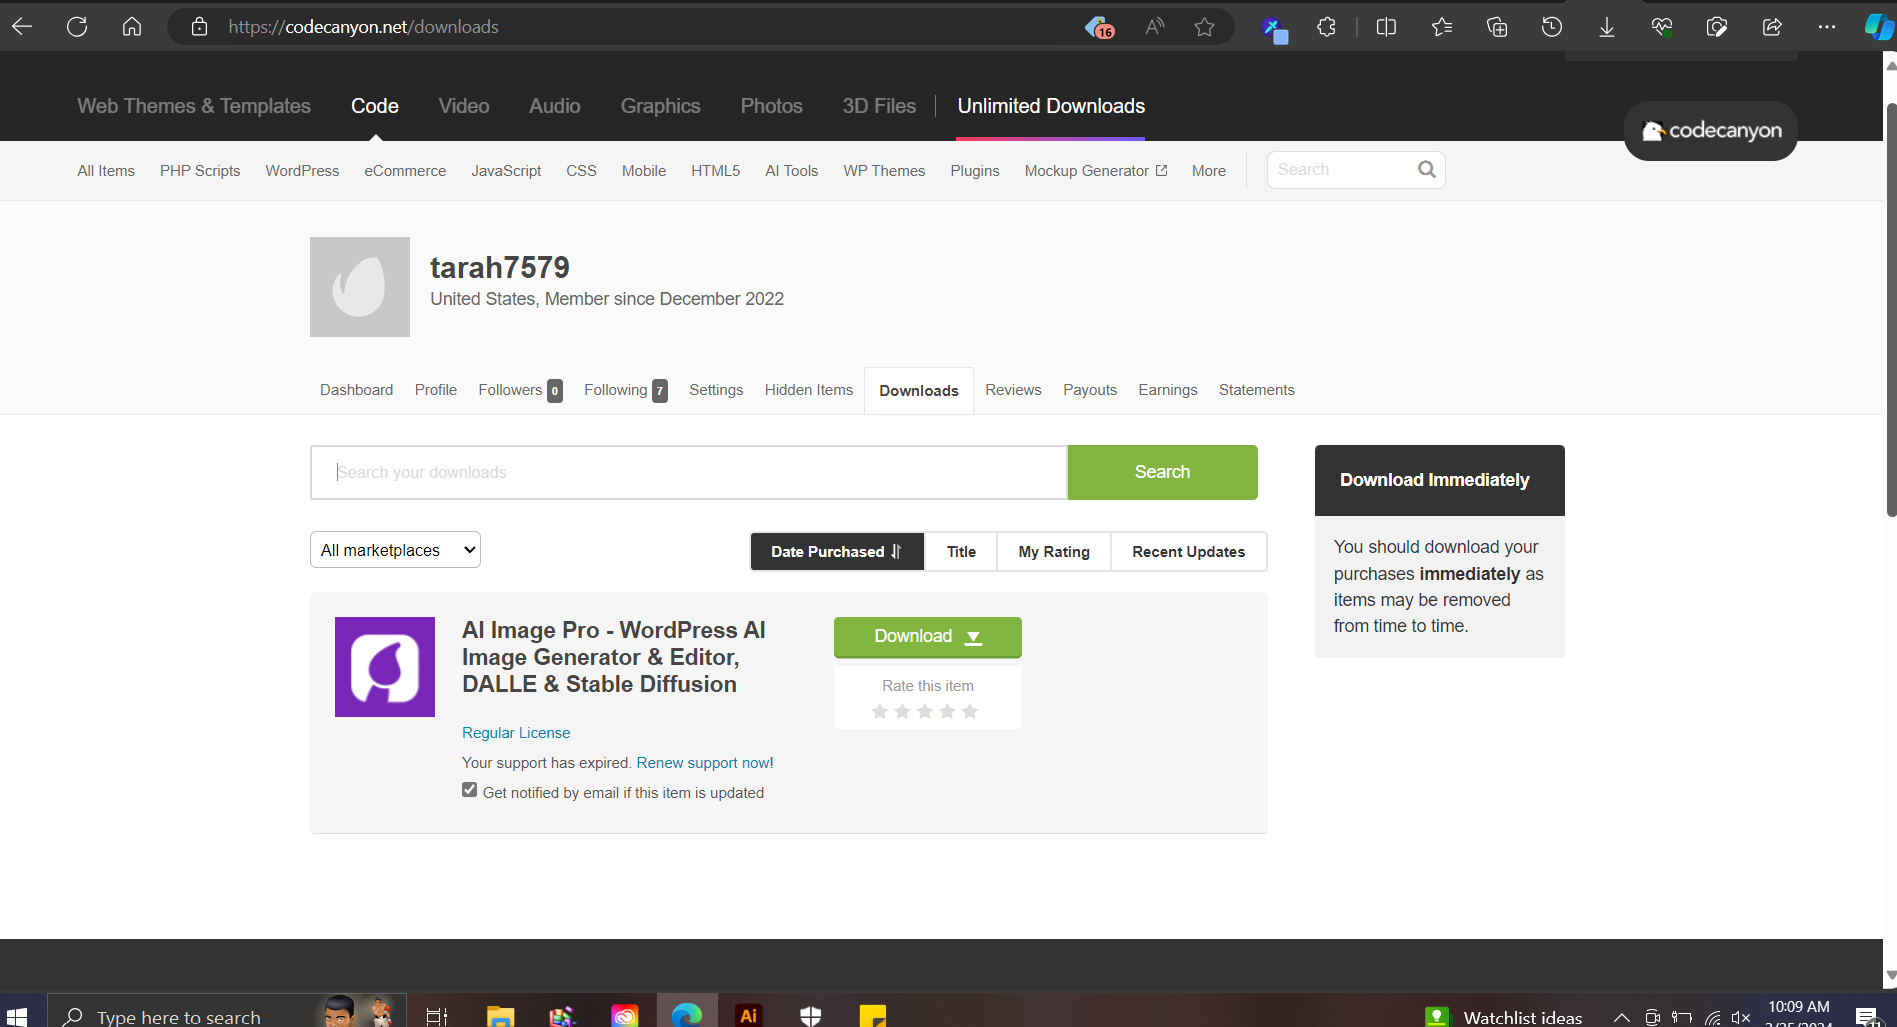Open the AI Tools category

pos(792,171)
